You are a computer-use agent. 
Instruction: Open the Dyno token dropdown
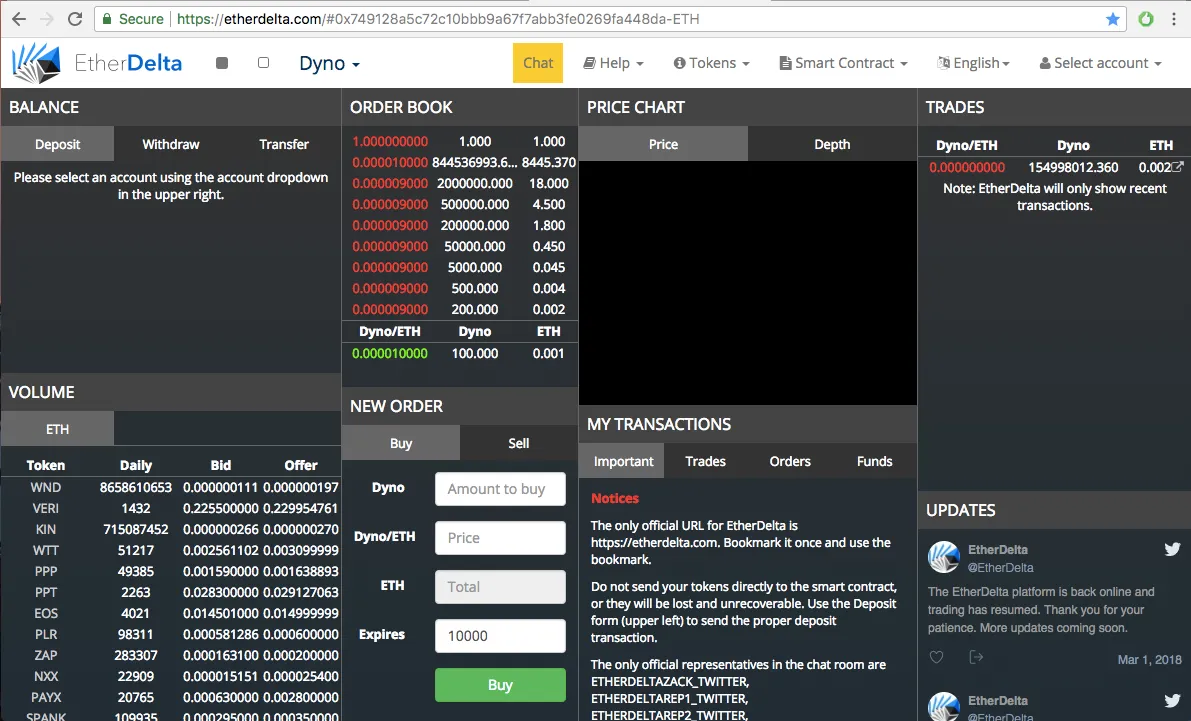click(329, 63)
